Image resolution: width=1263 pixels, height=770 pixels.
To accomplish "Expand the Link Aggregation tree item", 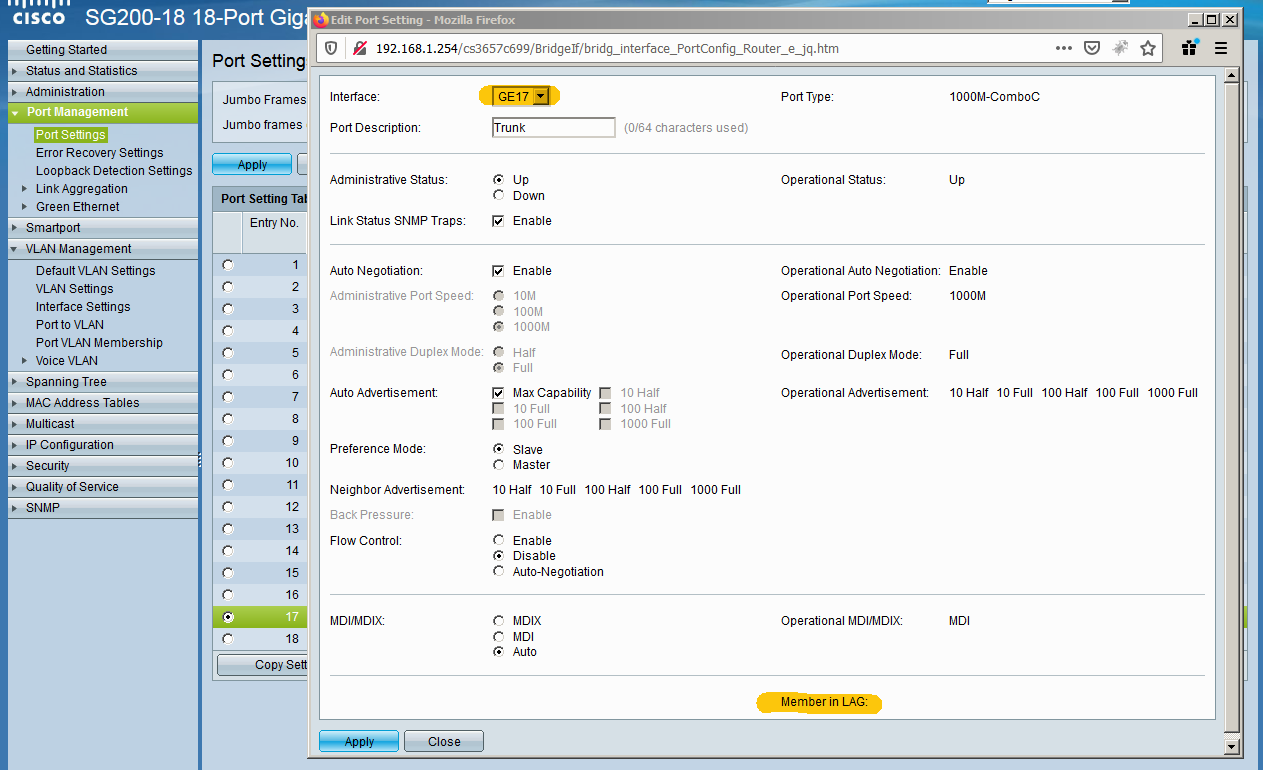I will [x=25, y=189].
